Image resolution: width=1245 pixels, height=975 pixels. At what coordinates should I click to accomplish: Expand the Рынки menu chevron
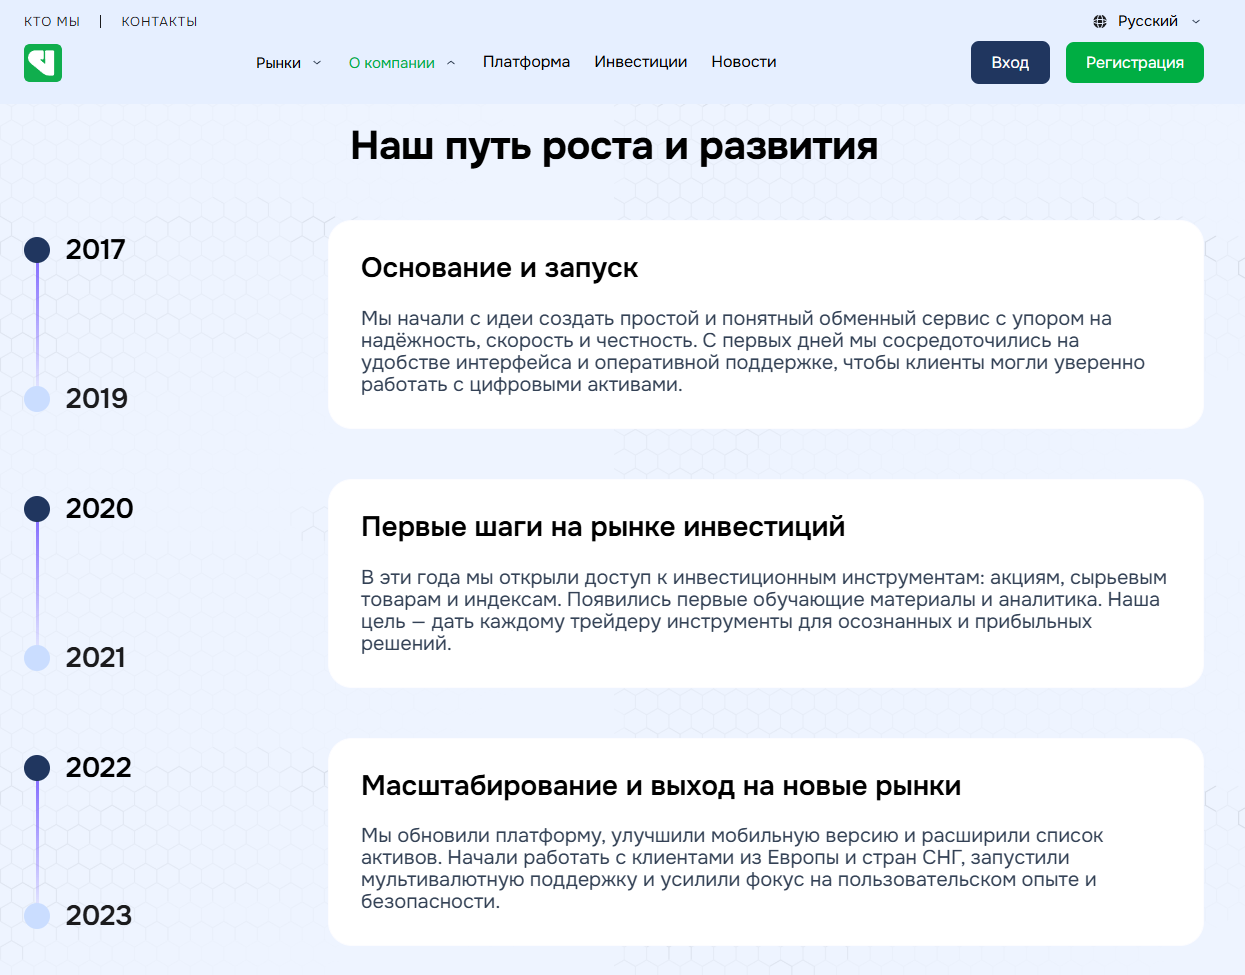317,63
